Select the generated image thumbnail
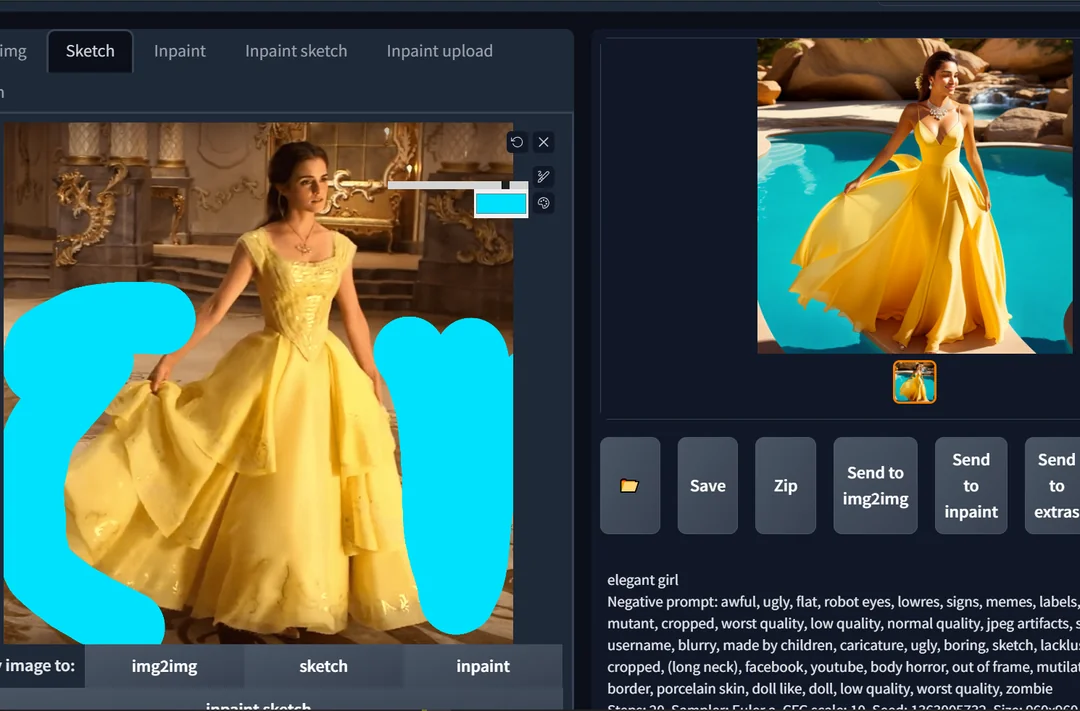The image size is (1080, 711). tap(915, 382)
